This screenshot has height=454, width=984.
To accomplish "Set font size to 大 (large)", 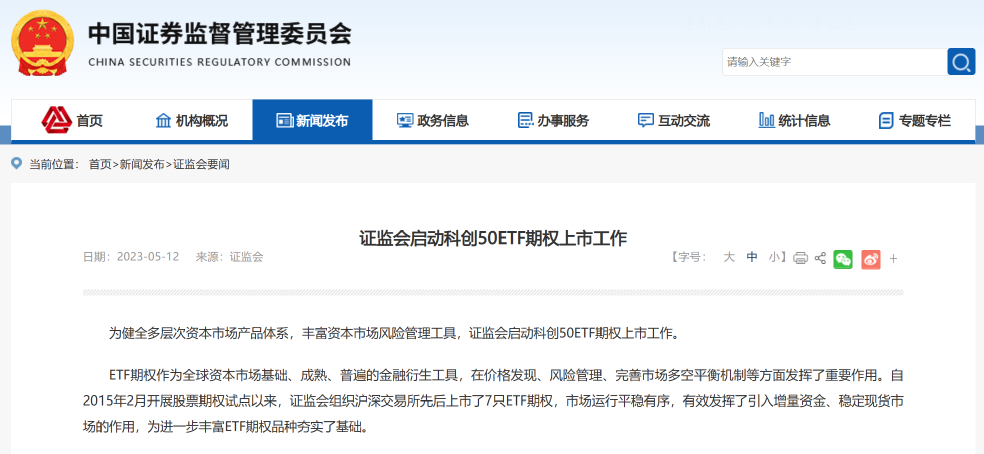I will coord(729,257).
